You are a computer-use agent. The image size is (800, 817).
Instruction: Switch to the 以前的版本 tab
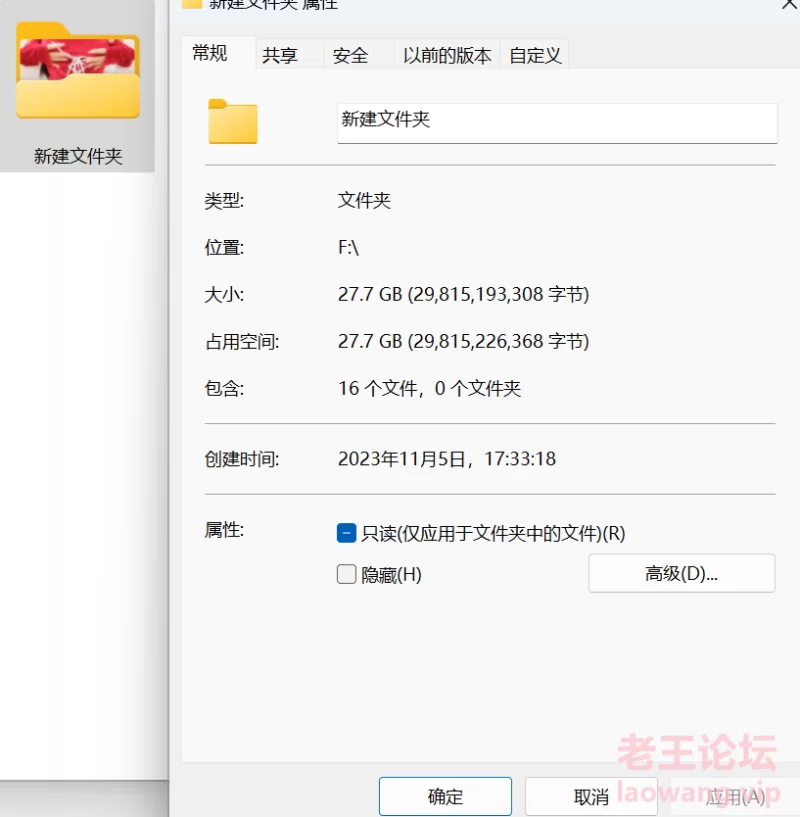(447, 55)
